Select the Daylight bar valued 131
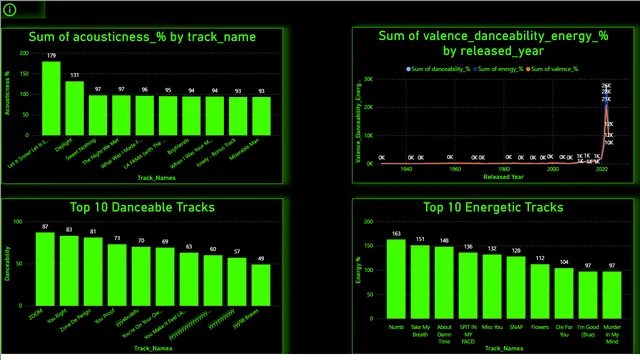The width and height of the screenshot is (640, 360). pos(75,108)
